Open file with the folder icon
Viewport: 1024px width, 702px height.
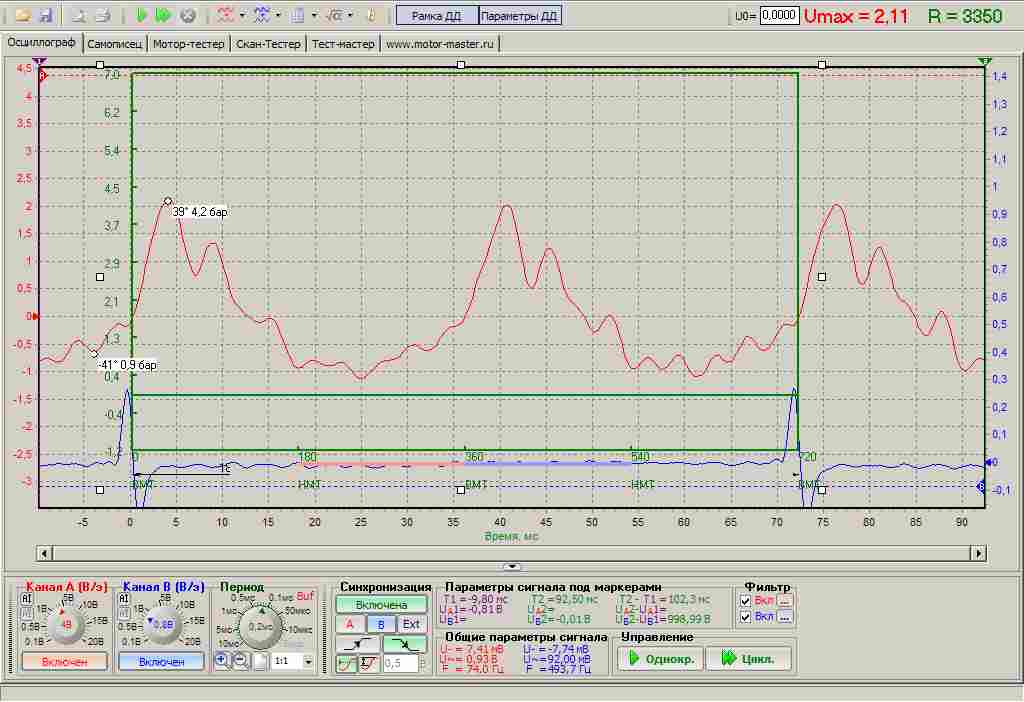click(24, 15)
